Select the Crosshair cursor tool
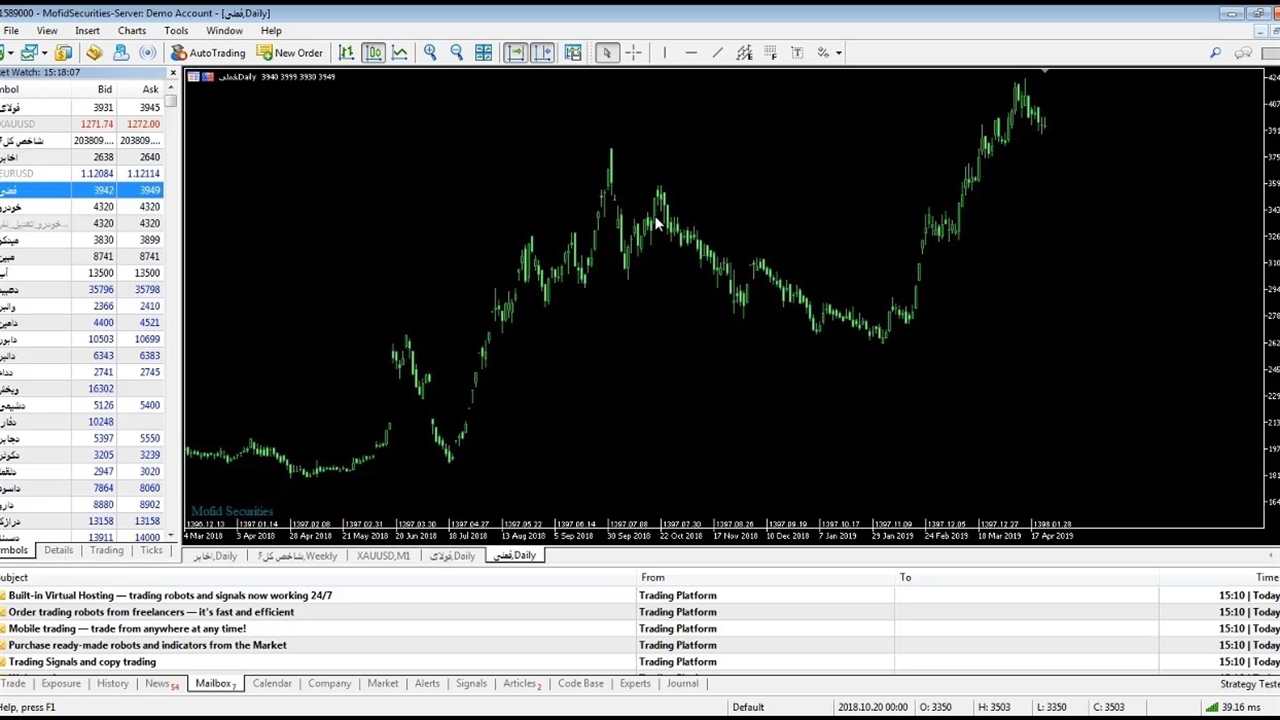Screen dimensions: 1280x720 (633, 53)
